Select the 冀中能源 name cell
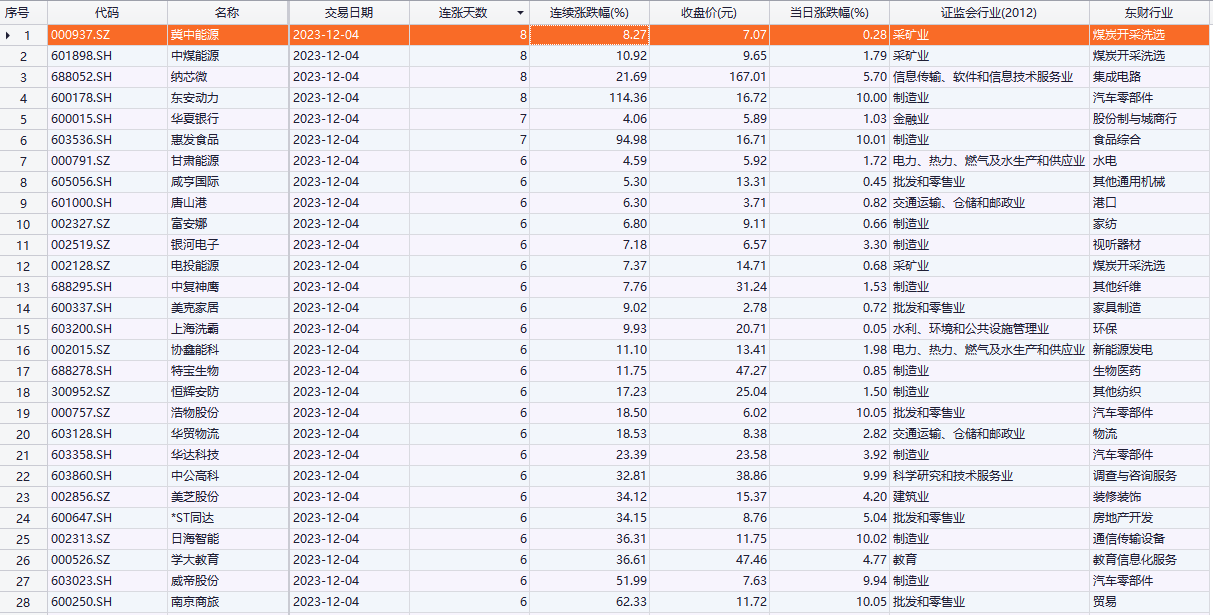 (x=195, y=35)
